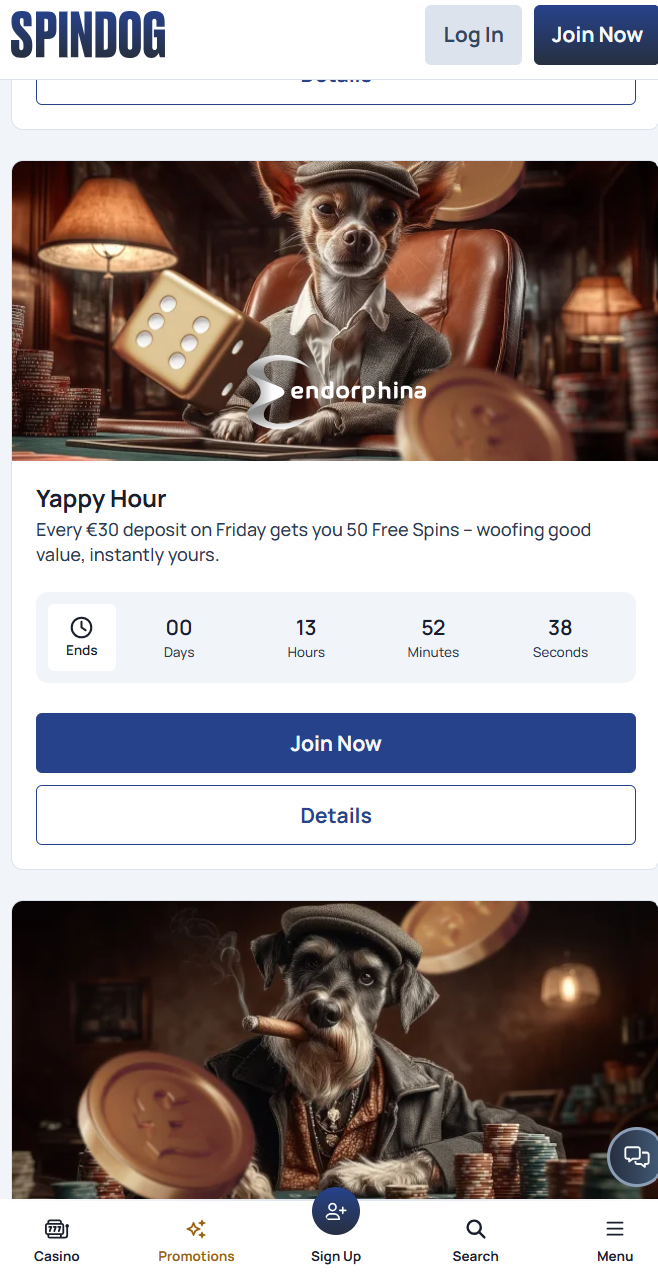Open the Casino section via bottom nav icon

pyautogui.click(x=56, y=1229)
